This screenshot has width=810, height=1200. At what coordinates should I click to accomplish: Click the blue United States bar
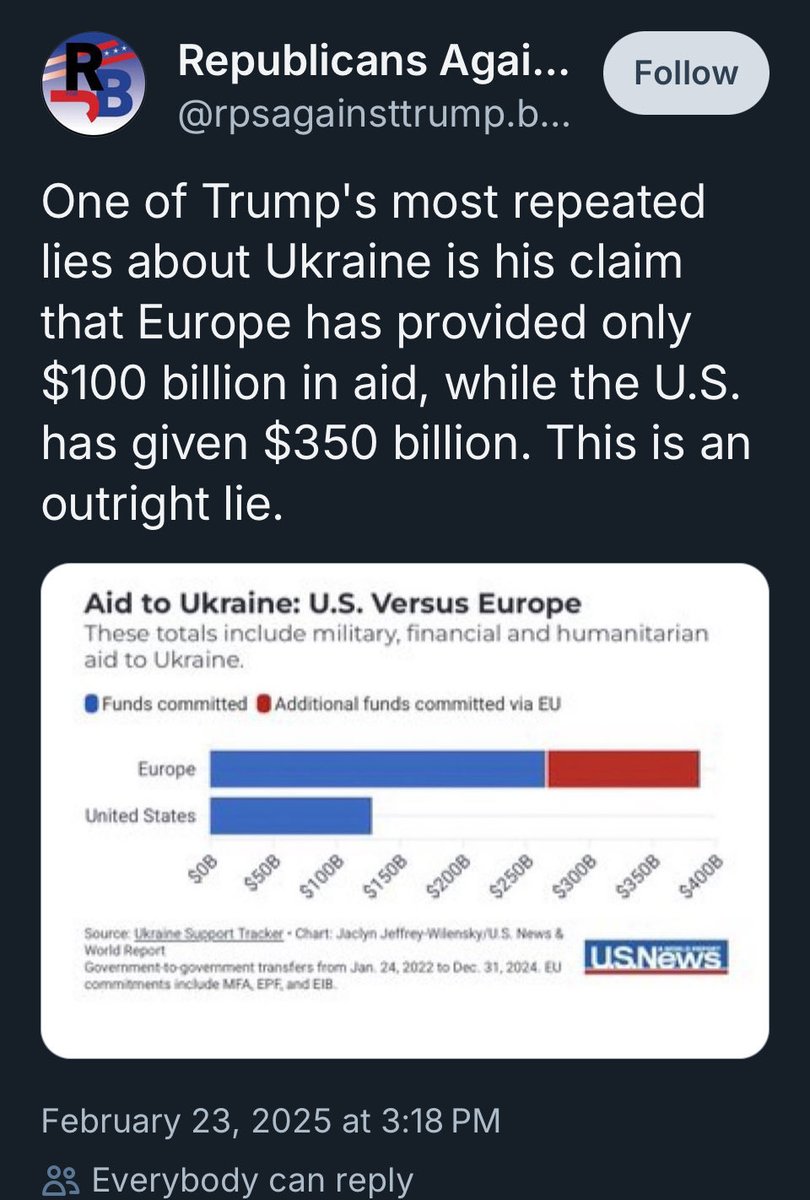[291, 816]
